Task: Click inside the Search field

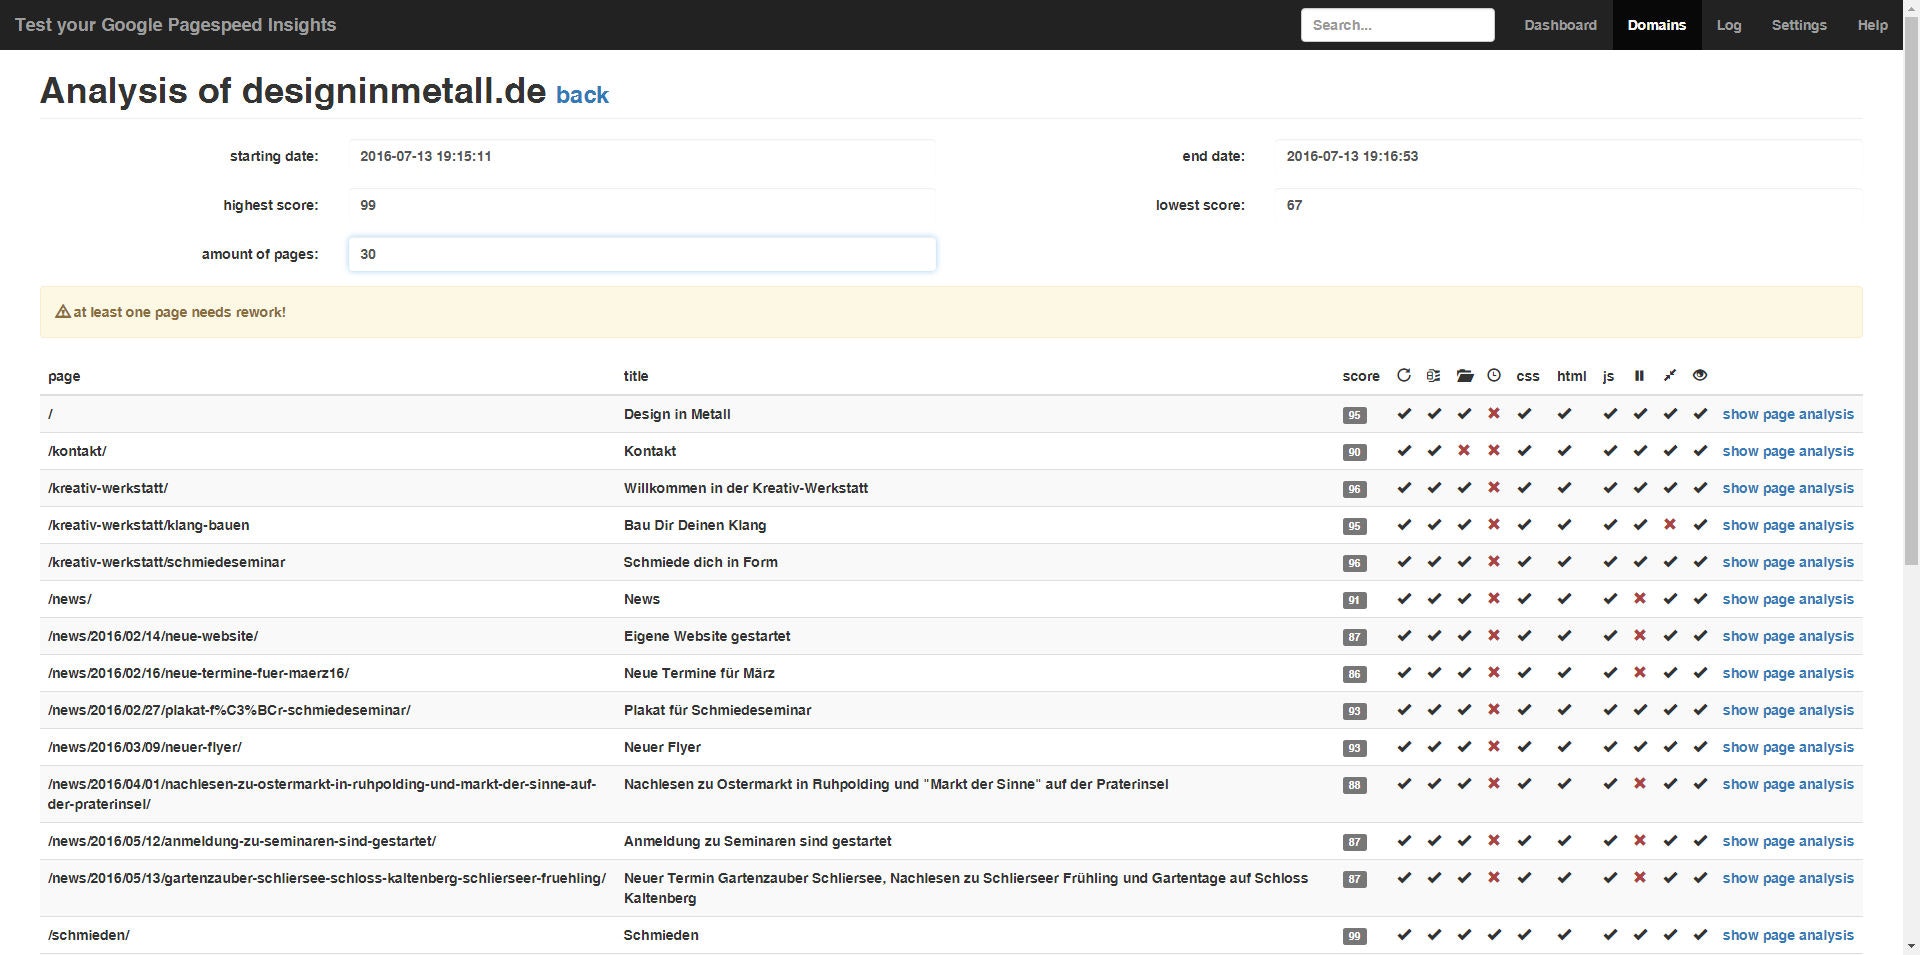Action: point(1397,24)
